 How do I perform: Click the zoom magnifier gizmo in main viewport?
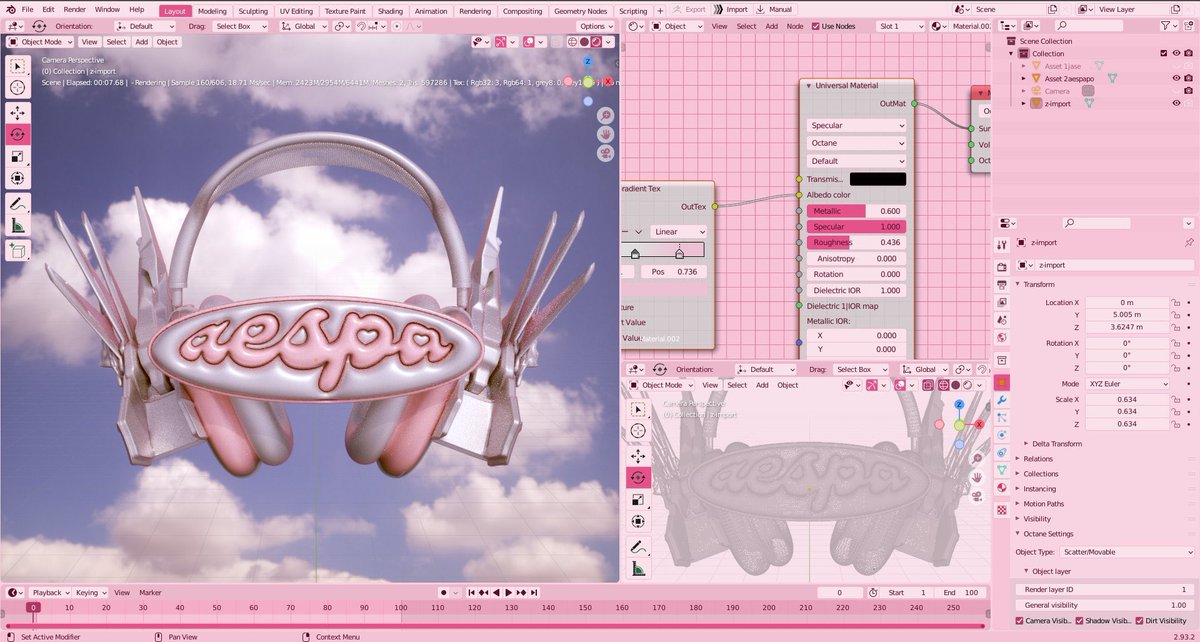[605, 115]
